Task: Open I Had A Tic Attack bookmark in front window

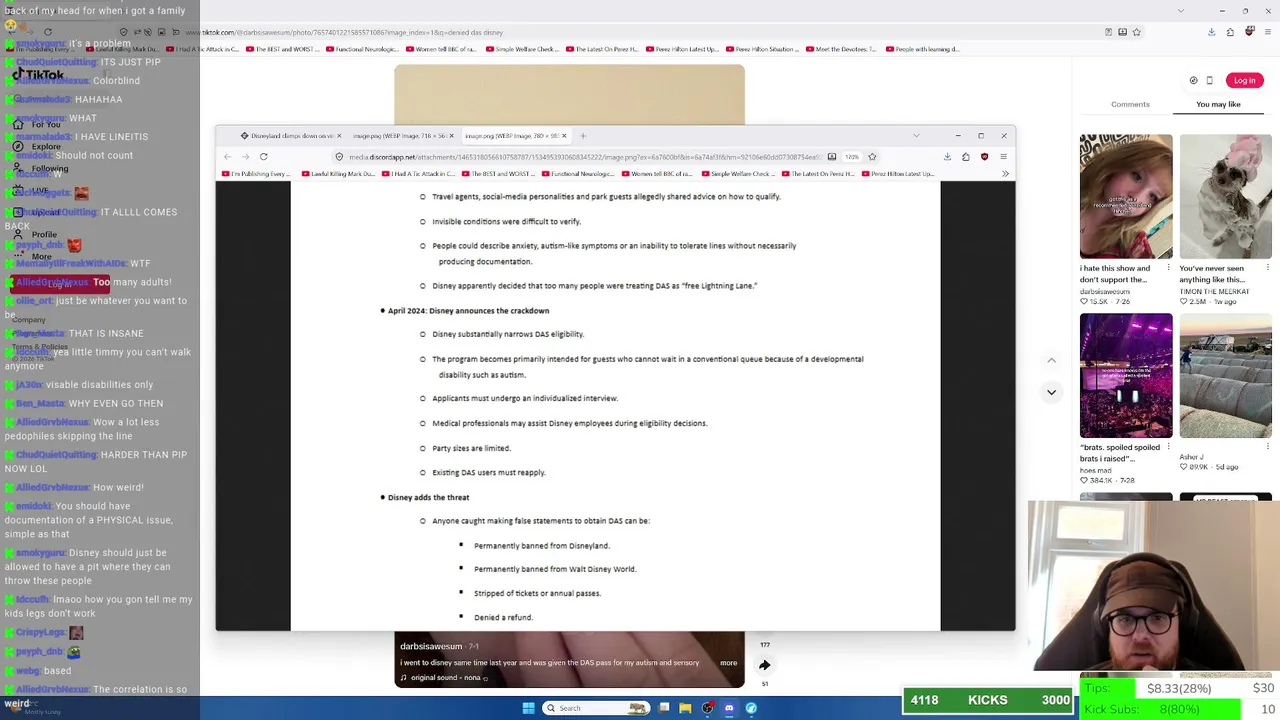Action: 416,174
